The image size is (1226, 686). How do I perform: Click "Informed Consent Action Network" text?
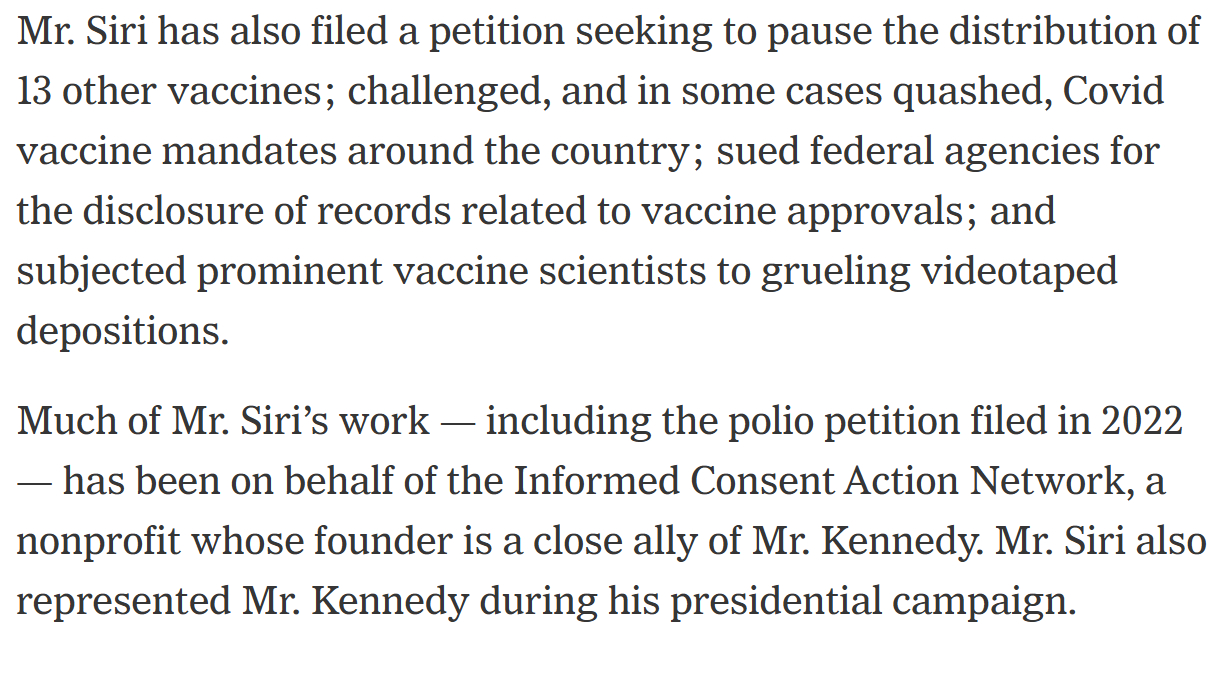pyautogui.click(x=818, y=482)
